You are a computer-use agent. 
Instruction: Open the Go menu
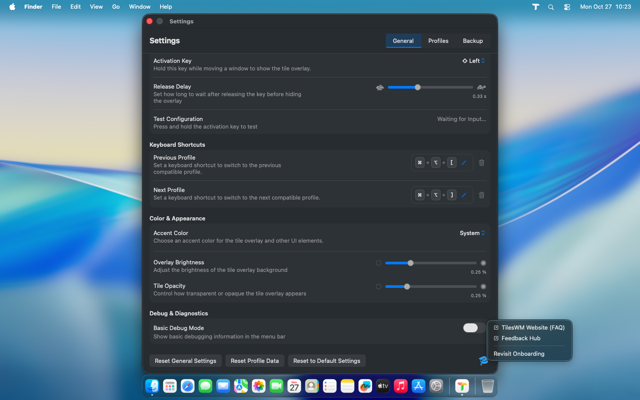pyautogui.click(x=116, y=7)
